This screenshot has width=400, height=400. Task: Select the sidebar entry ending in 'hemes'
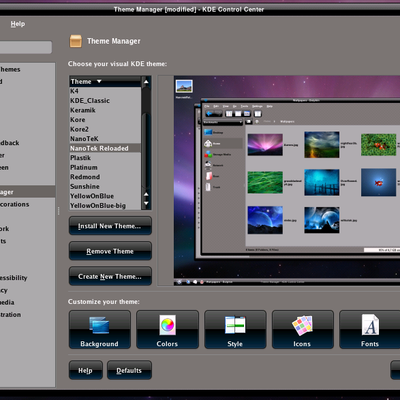click(27, 69)
